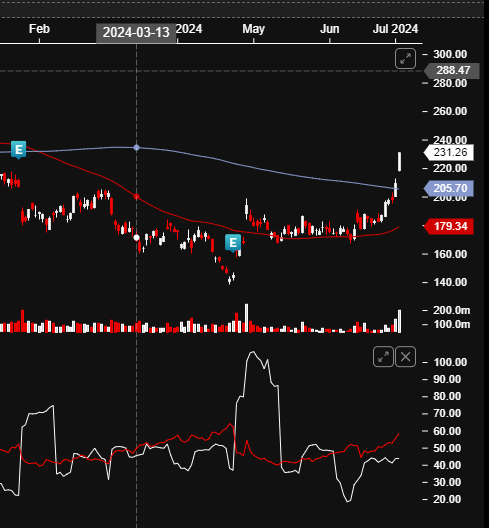Open the late-April earnings E marker

pyautogui.click(x=233, y=243)
